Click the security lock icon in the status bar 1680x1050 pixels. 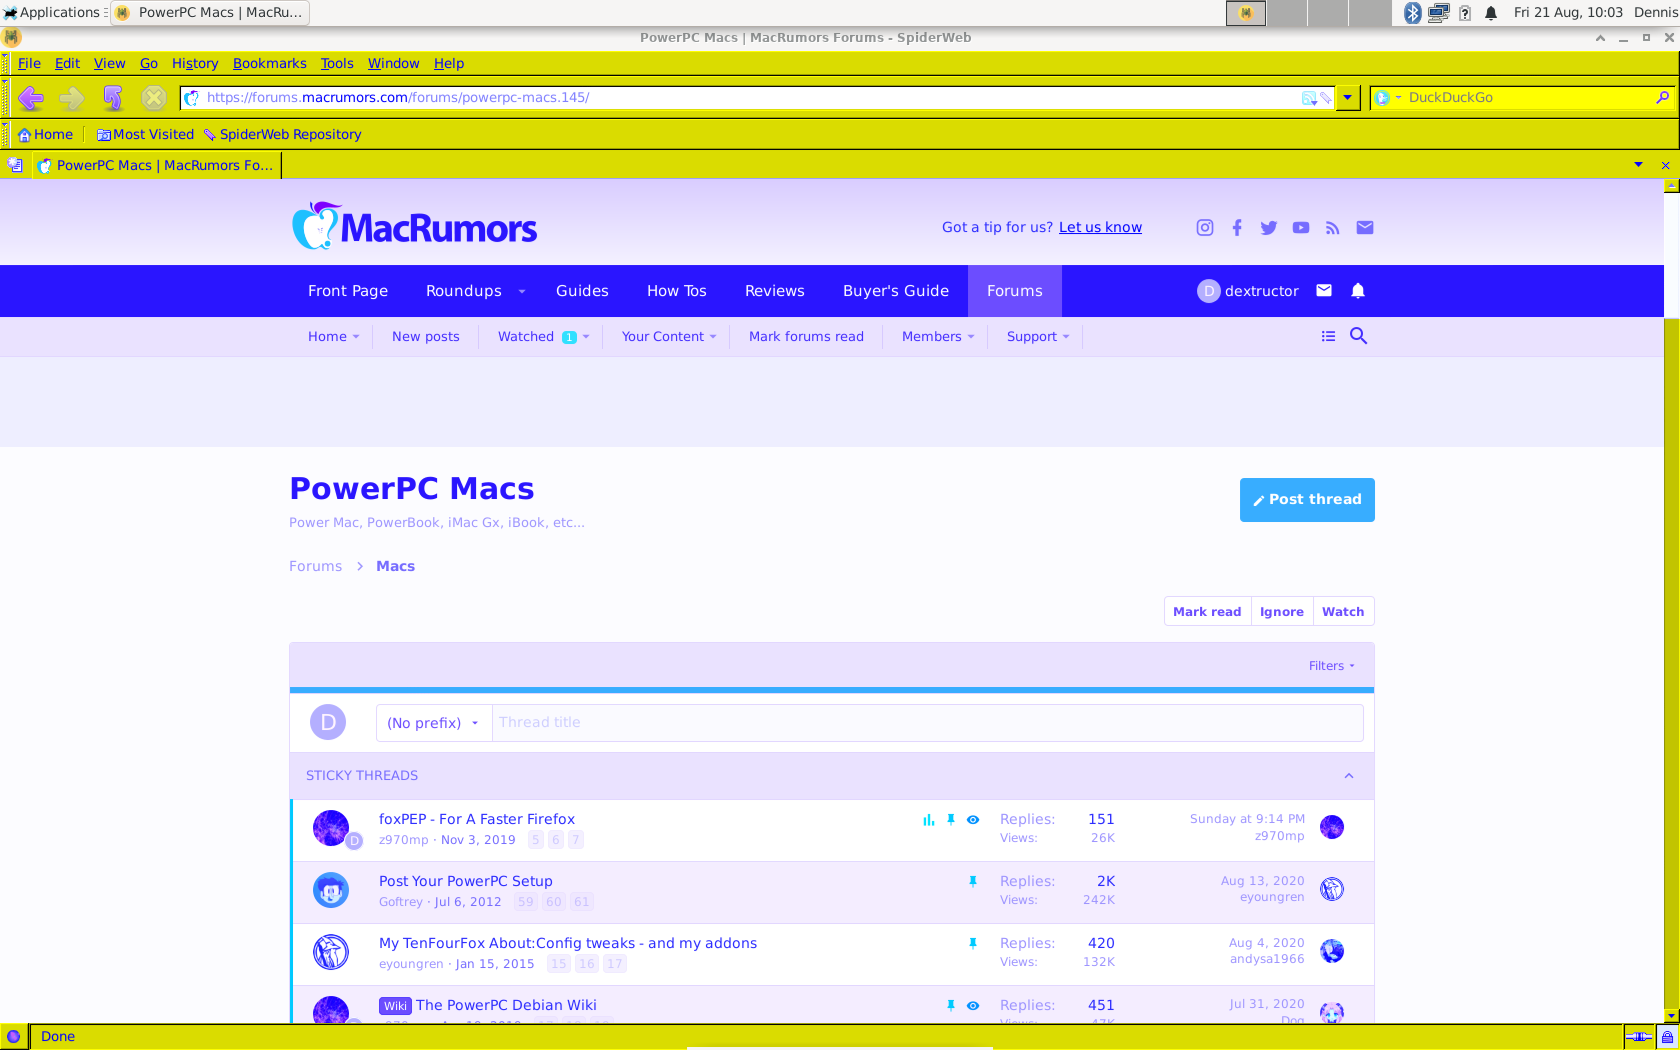point(1667,1037)
